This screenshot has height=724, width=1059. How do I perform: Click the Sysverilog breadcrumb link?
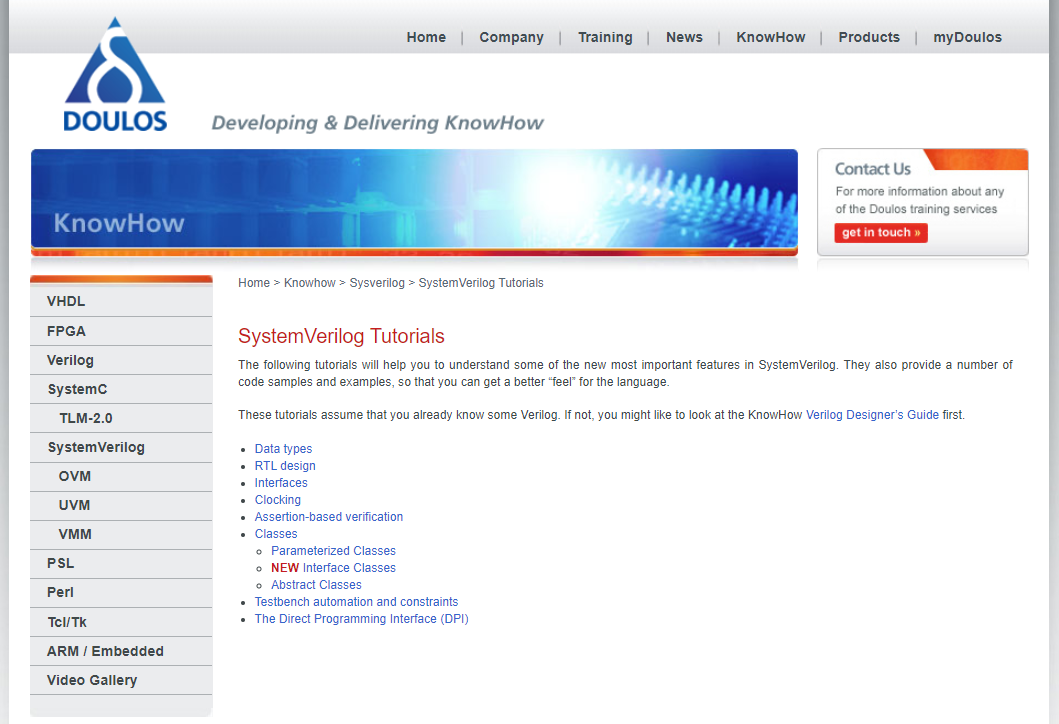[377, 283]
